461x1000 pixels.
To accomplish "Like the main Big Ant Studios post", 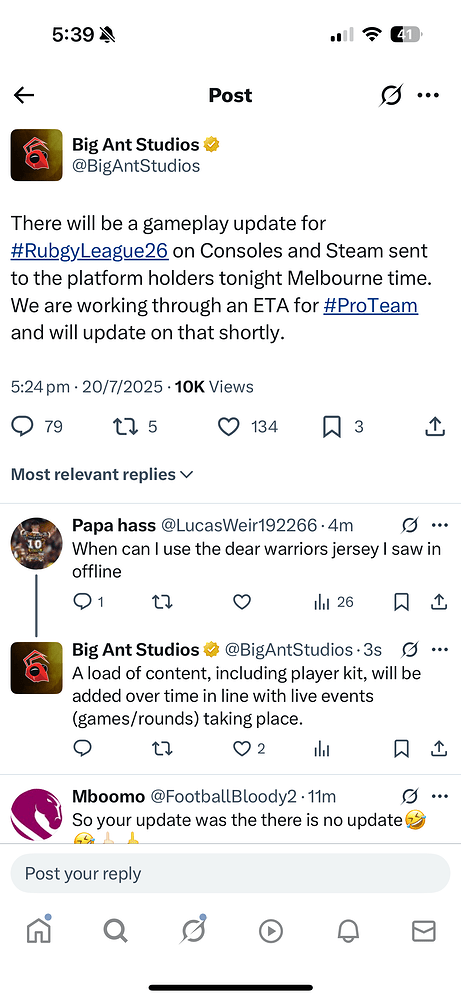I will pos(228,426).
